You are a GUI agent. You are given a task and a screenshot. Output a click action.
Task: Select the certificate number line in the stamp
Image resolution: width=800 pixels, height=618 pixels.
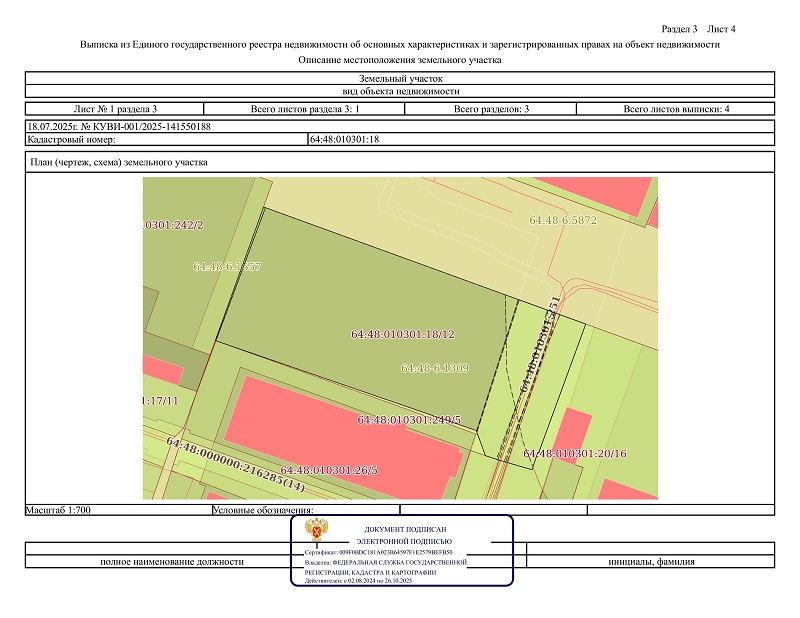378,552
